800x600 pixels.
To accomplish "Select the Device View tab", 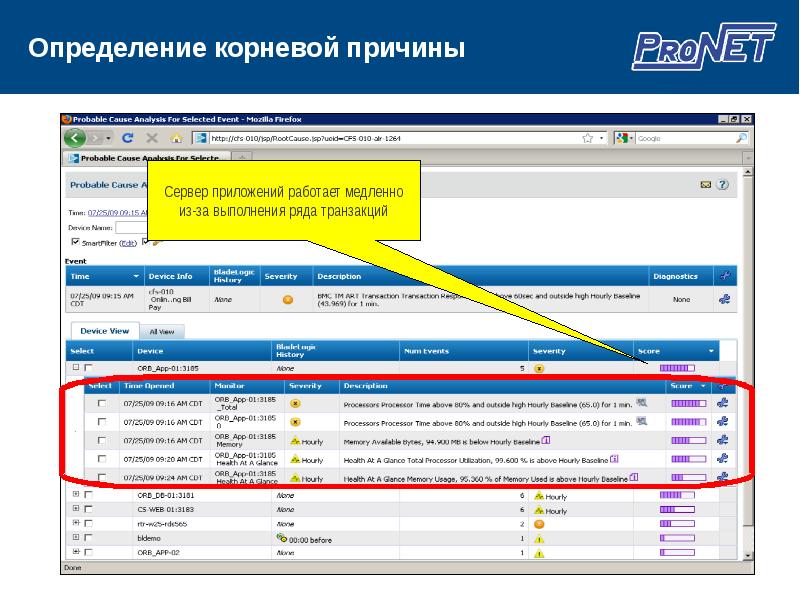I will coord(104,331).
